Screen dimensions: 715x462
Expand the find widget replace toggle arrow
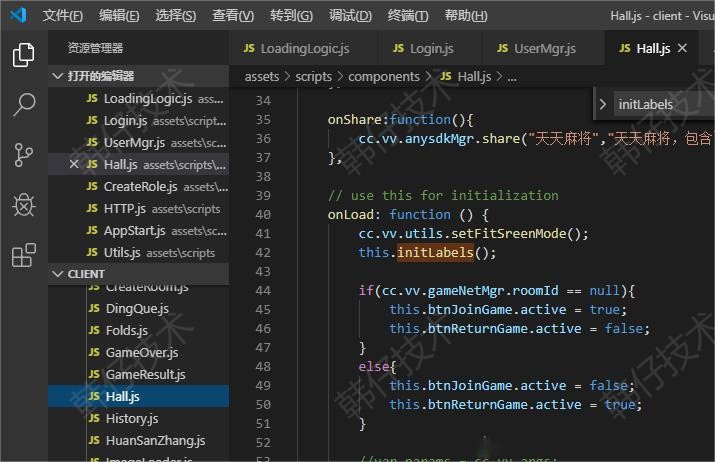click(603, 104)
